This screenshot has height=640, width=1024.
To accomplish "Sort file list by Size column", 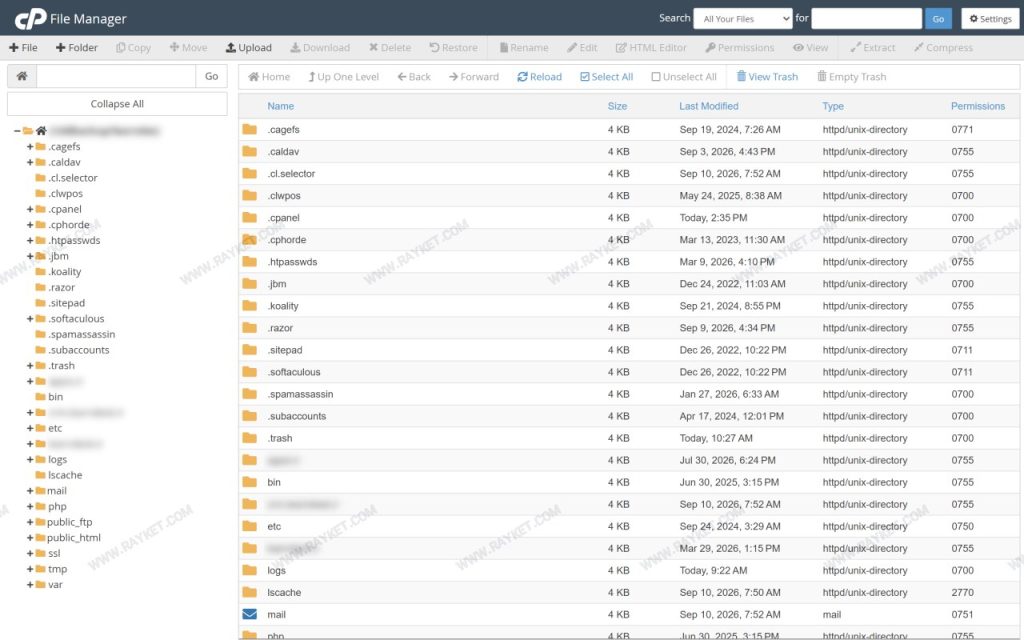I will (617, 106).
